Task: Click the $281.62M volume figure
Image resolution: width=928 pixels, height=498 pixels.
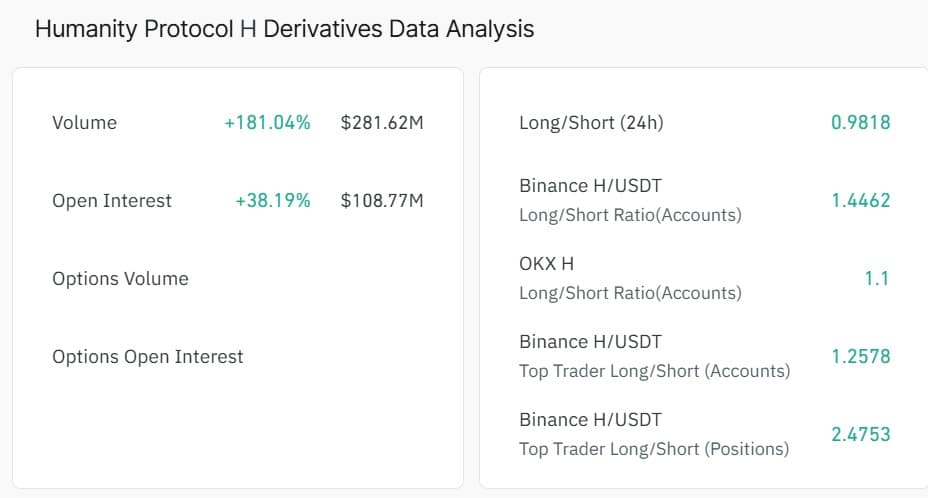Action: (382, 123)
